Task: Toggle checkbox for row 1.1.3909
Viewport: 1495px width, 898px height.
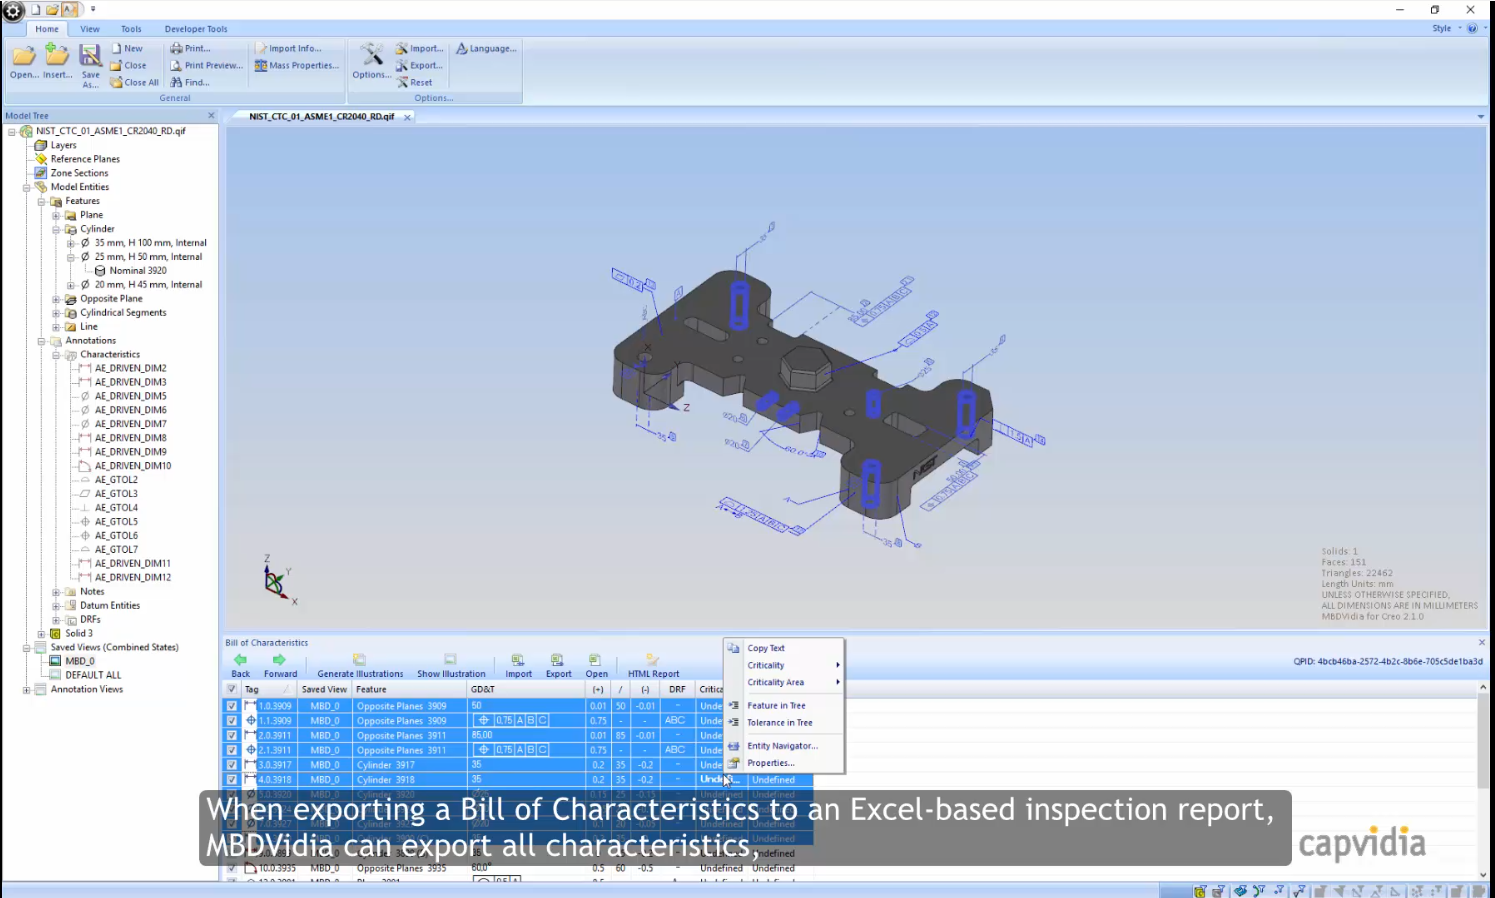Action: pos(232,721)
